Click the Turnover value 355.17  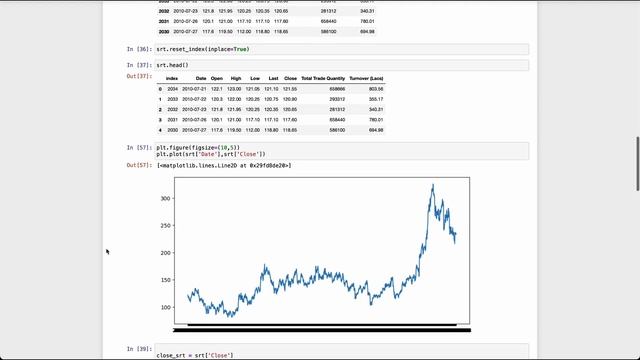[x=376, y=99]
